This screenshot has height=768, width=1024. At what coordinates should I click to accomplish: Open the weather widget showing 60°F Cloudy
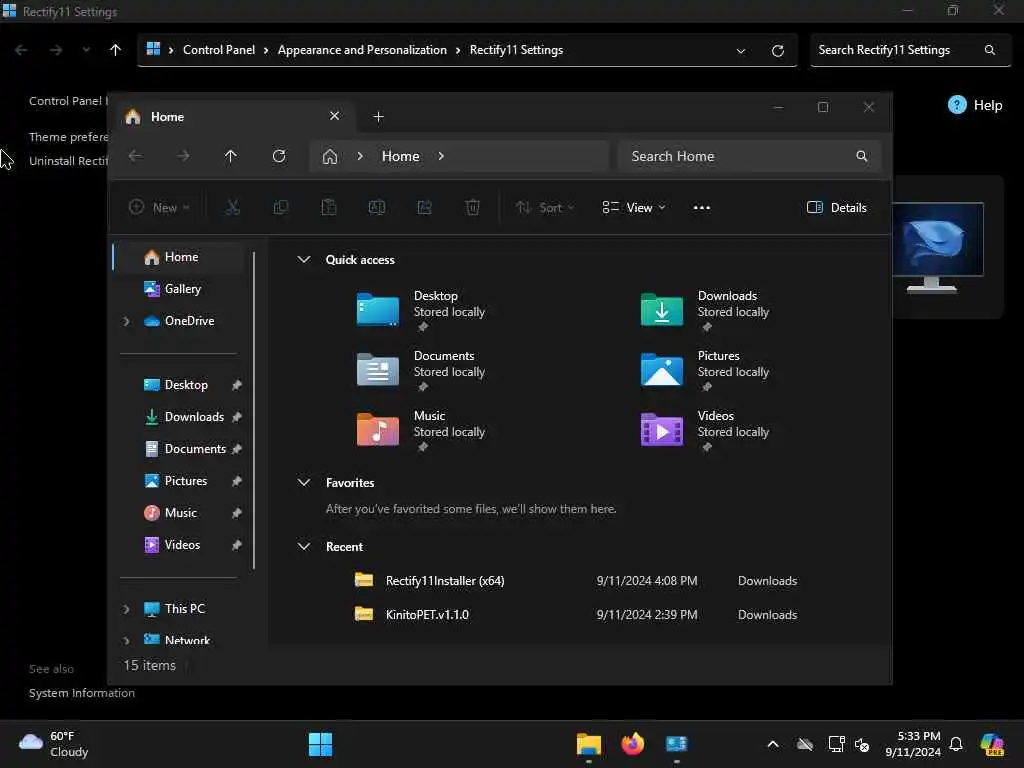54,744
